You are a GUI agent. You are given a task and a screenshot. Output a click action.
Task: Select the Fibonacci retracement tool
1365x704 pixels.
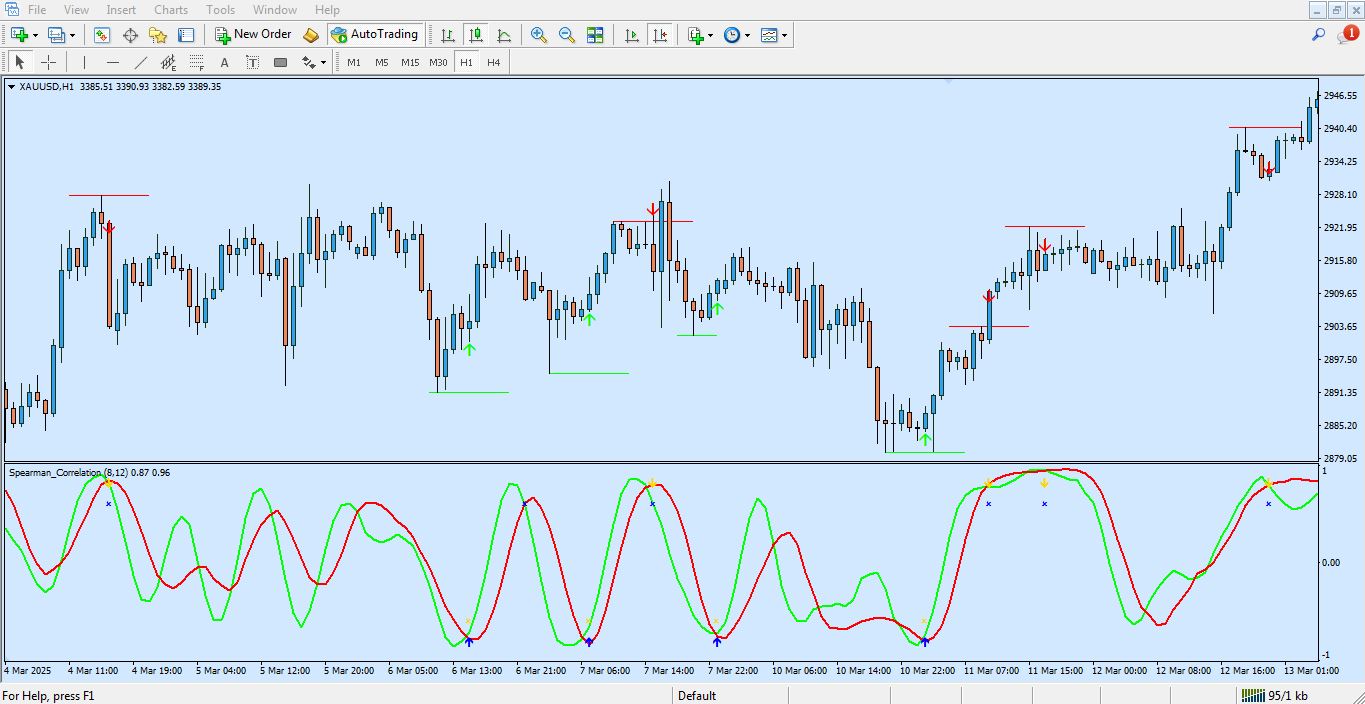tap(197, 62)
